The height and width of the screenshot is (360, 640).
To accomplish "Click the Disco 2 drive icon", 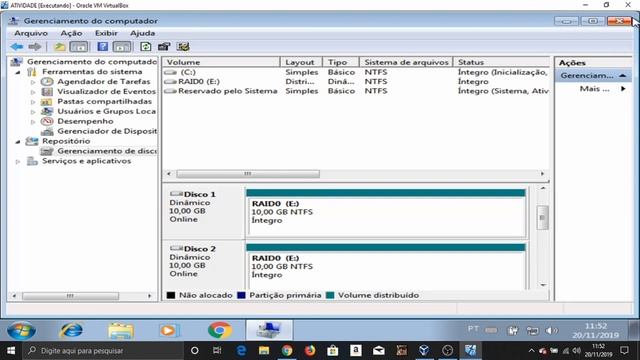I will pyautogui.click(x=176, y=248).
